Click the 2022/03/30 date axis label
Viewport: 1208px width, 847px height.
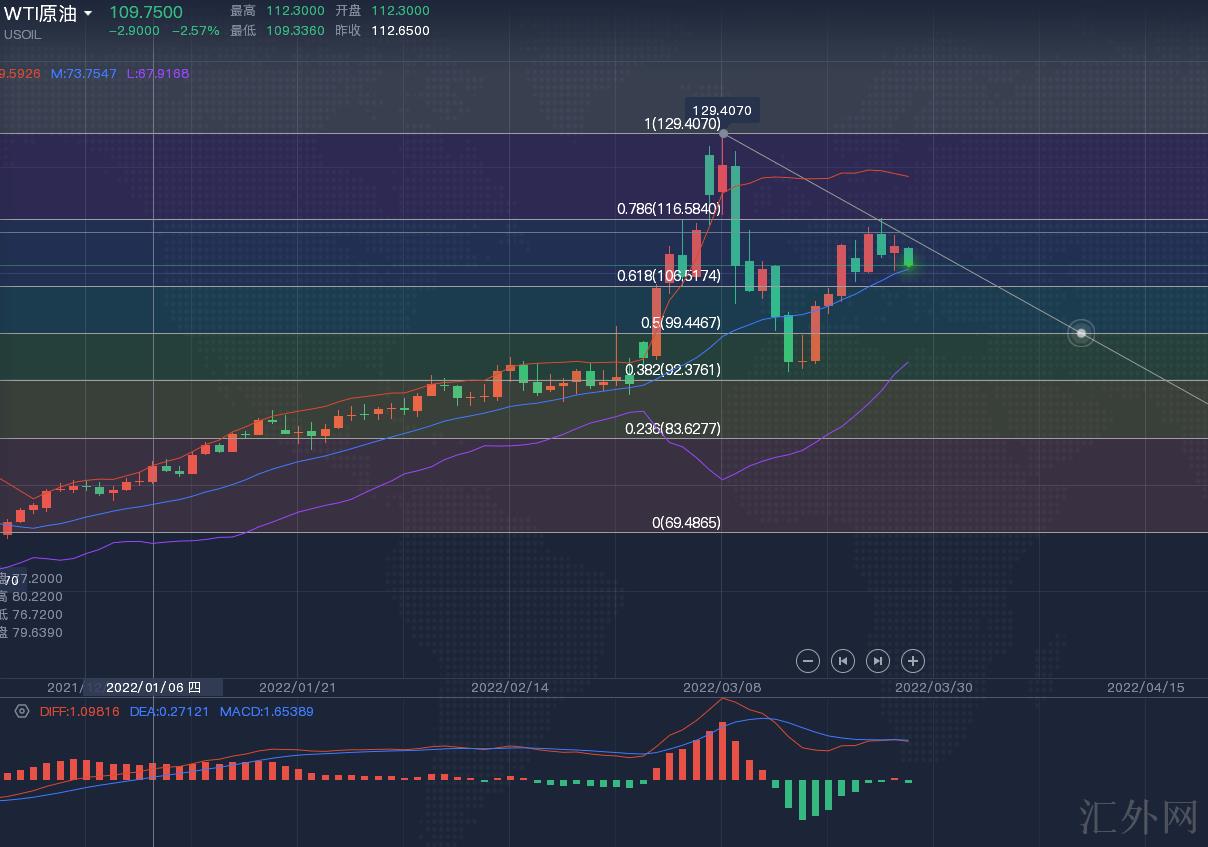[933, 687]
